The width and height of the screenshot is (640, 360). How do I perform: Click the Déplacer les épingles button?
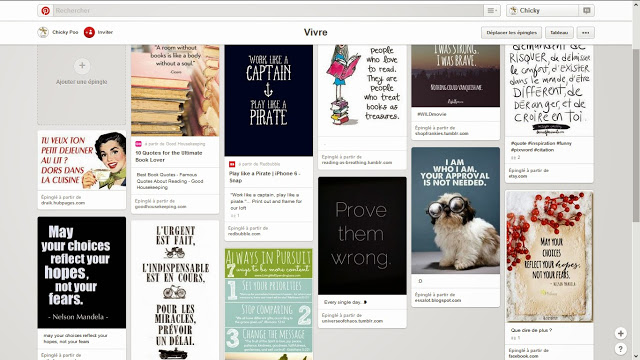point(511,33)
